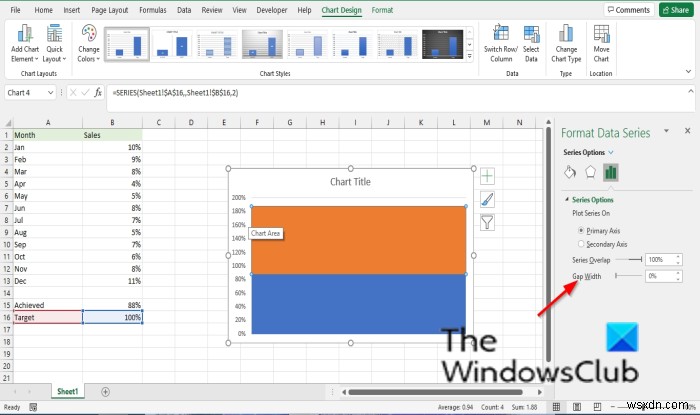Click the Select All corner triangle
700x415 pixels.
pos(8,123)
